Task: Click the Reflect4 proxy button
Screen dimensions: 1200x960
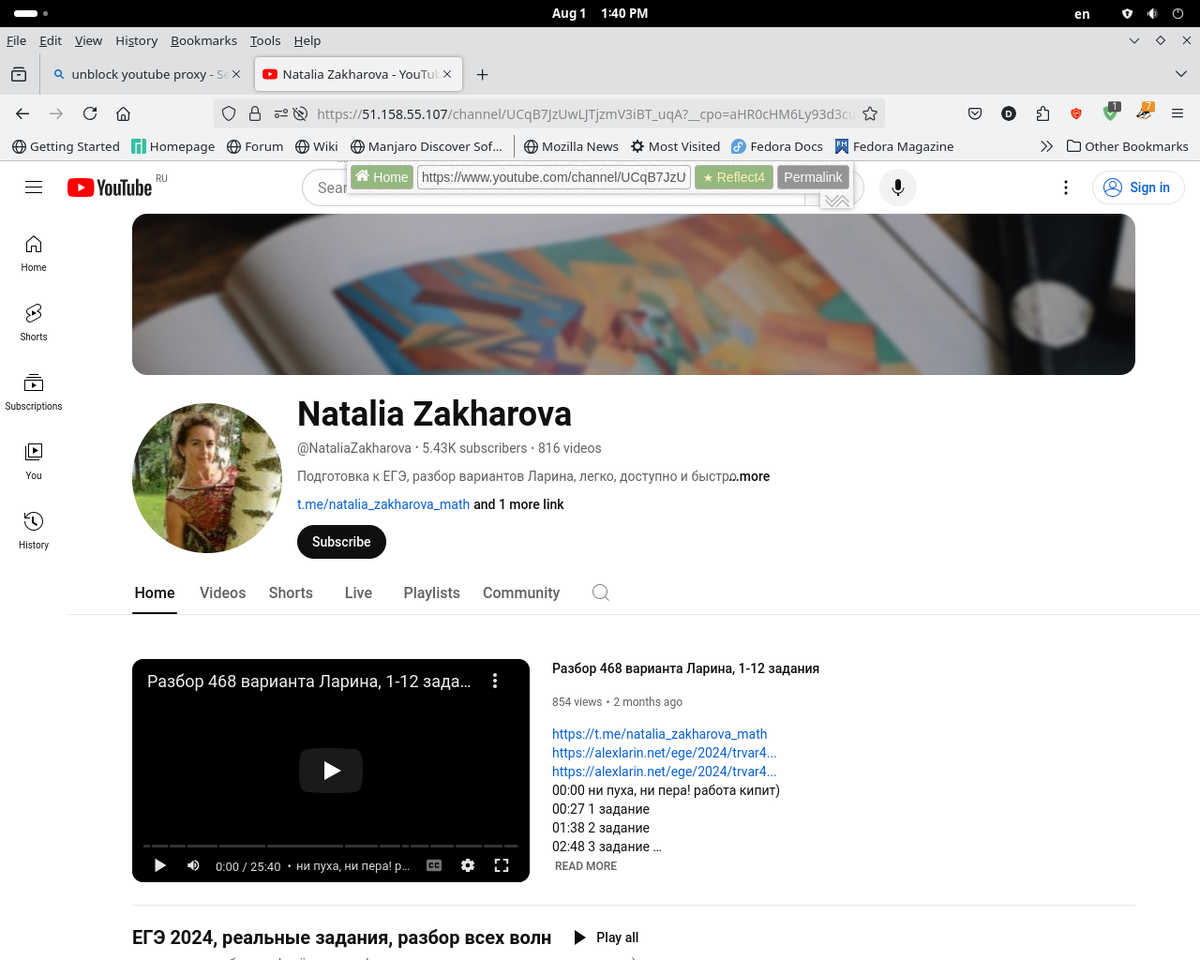Action: click(x=734, y=177)
